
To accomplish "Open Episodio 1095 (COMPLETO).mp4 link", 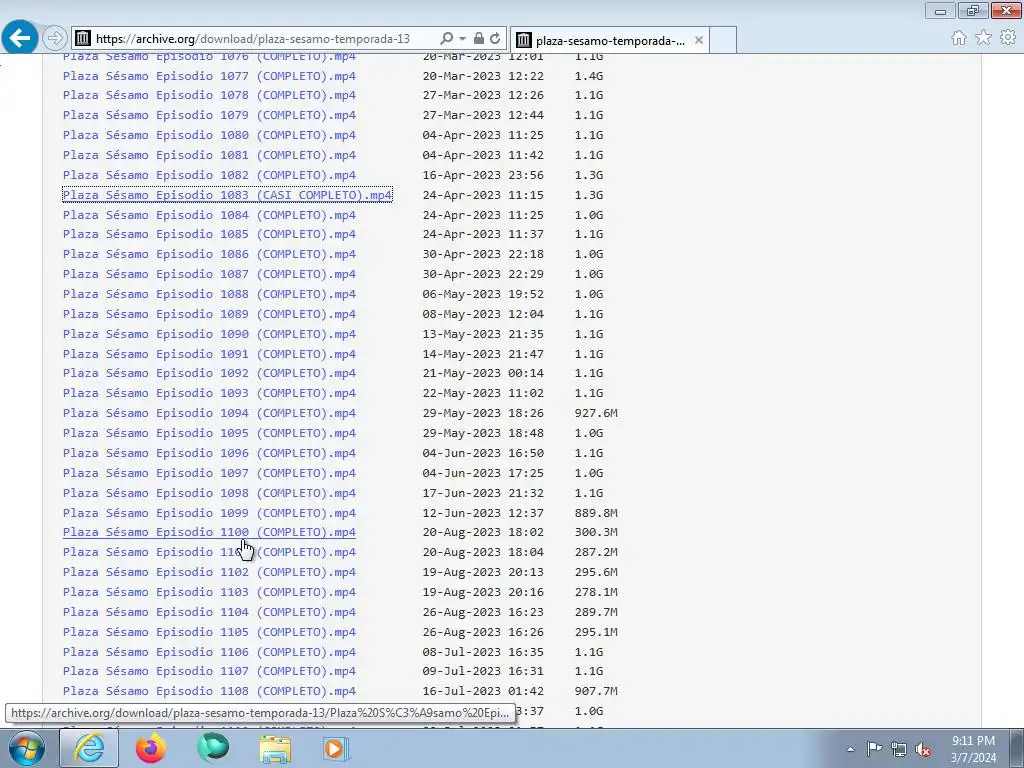I will click(209, 433).
